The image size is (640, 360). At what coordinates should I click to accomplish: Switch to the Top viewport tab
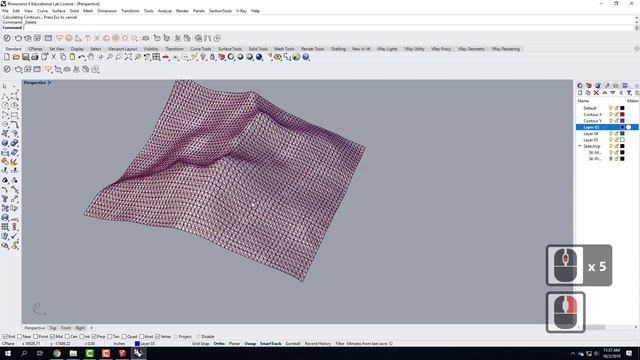click(x=53, y=328)
